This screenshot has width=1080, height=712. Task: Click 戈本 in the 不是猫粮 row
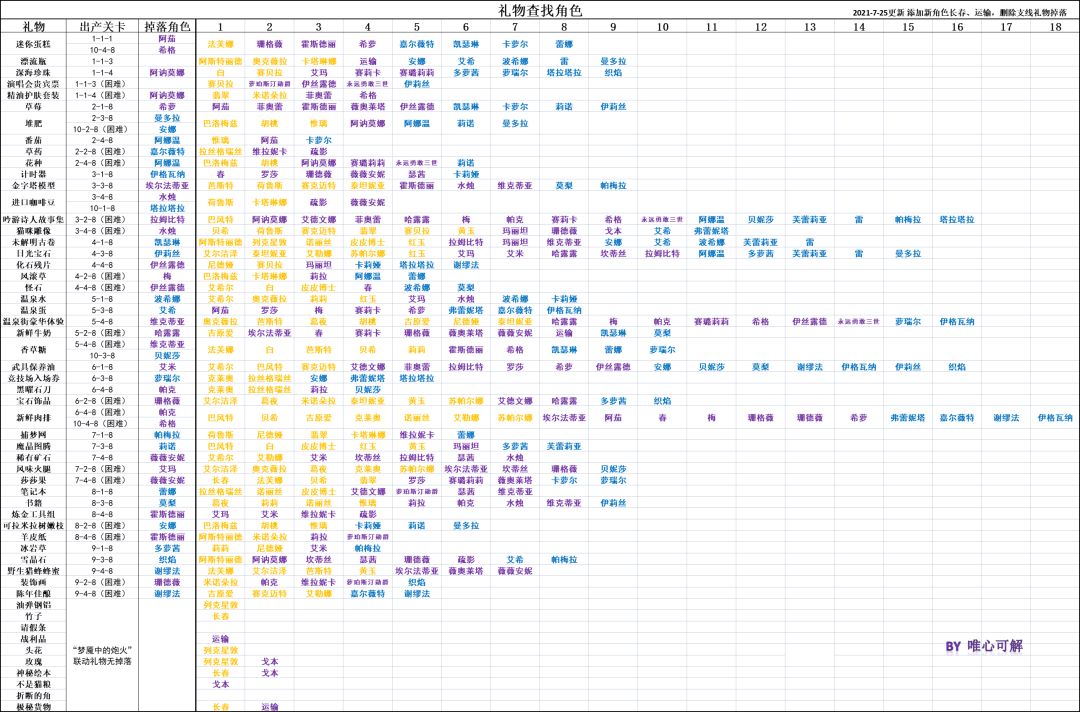[x=220, y=684]
